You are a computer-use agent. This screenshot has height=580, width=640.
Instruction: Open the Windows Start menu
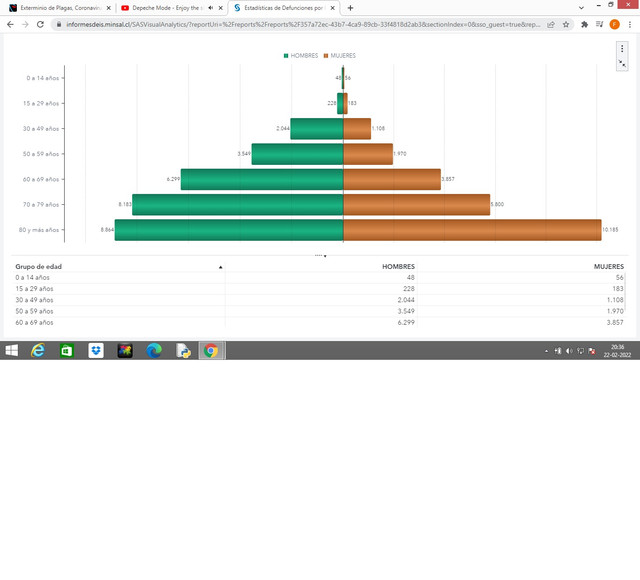point(11,350)
